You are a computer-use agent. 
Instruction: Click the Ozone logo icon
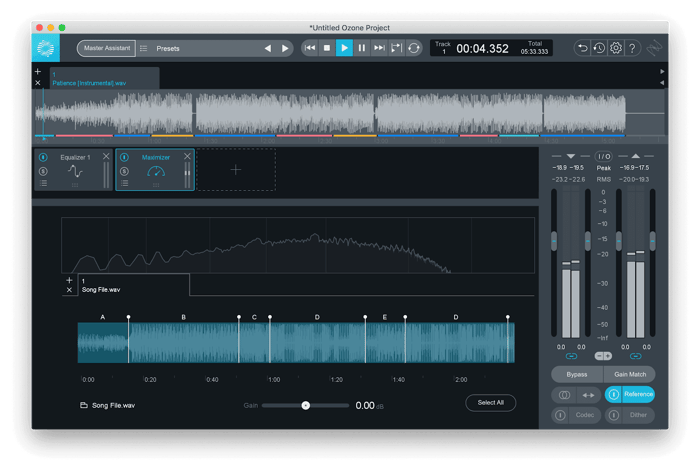click(x=46, y=48)
